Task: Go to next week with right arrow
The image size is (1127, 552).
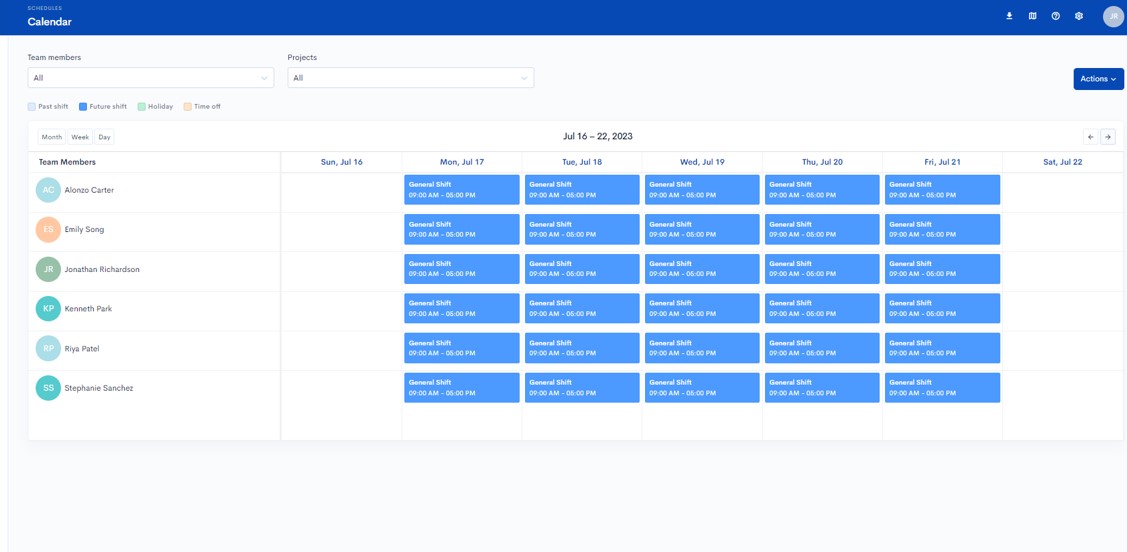Action: pyautogui.click(x=1108, y=137)
